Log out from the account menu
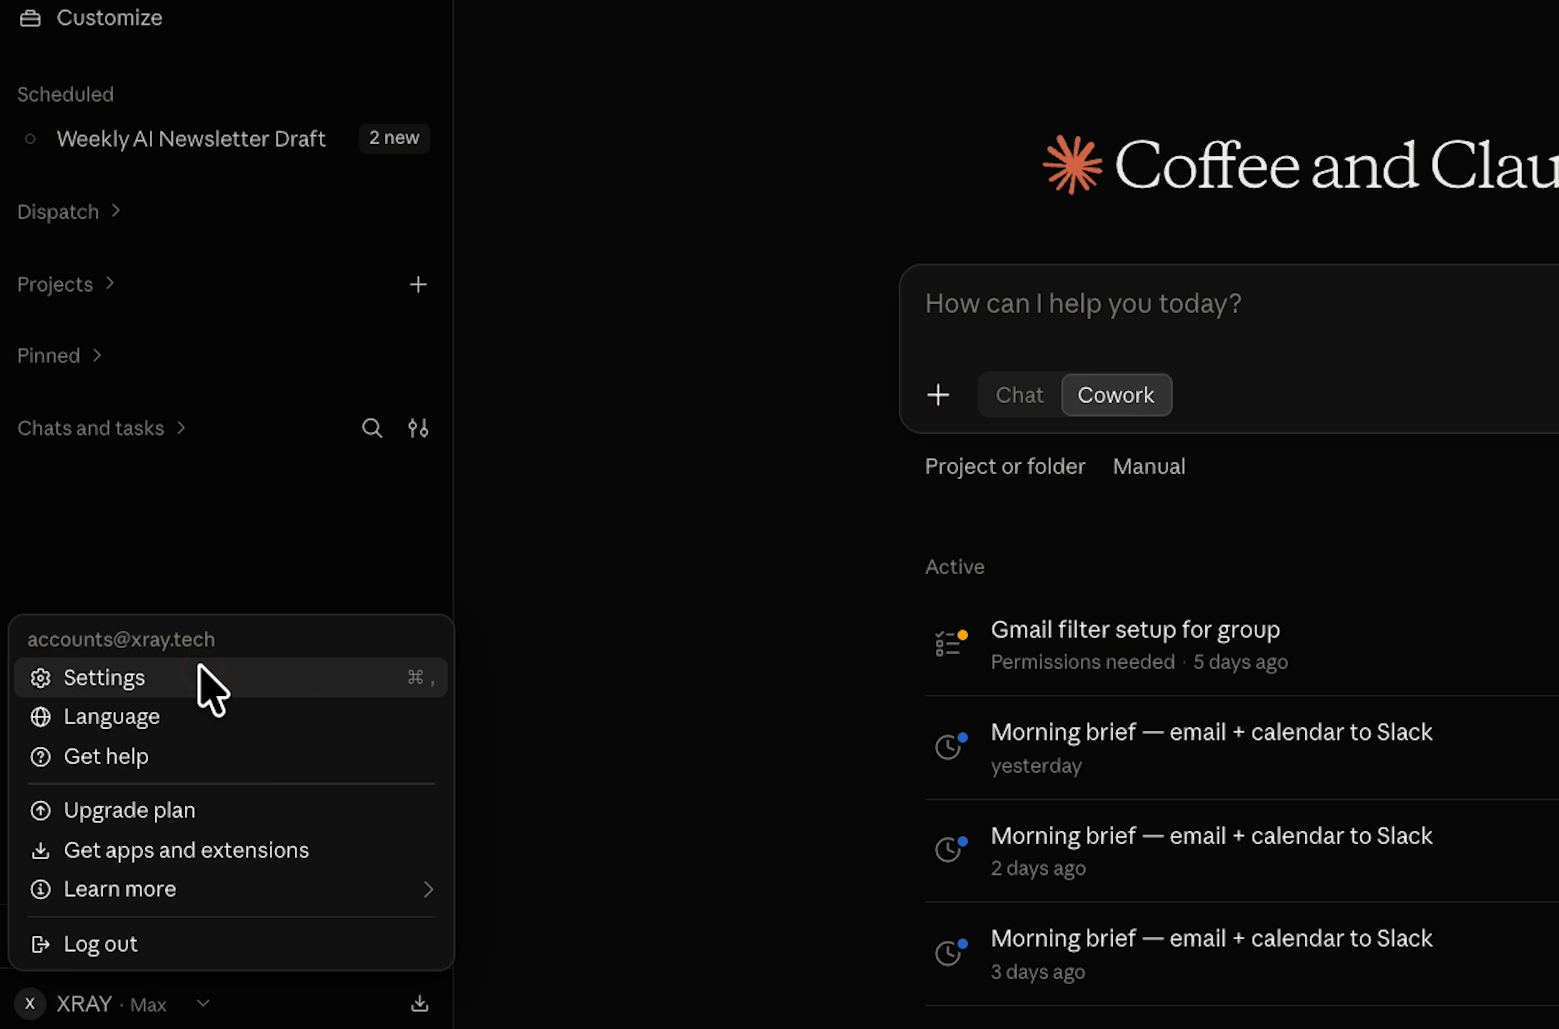The width and height of the screenshot is (1559, 1029). click(231, 944)
